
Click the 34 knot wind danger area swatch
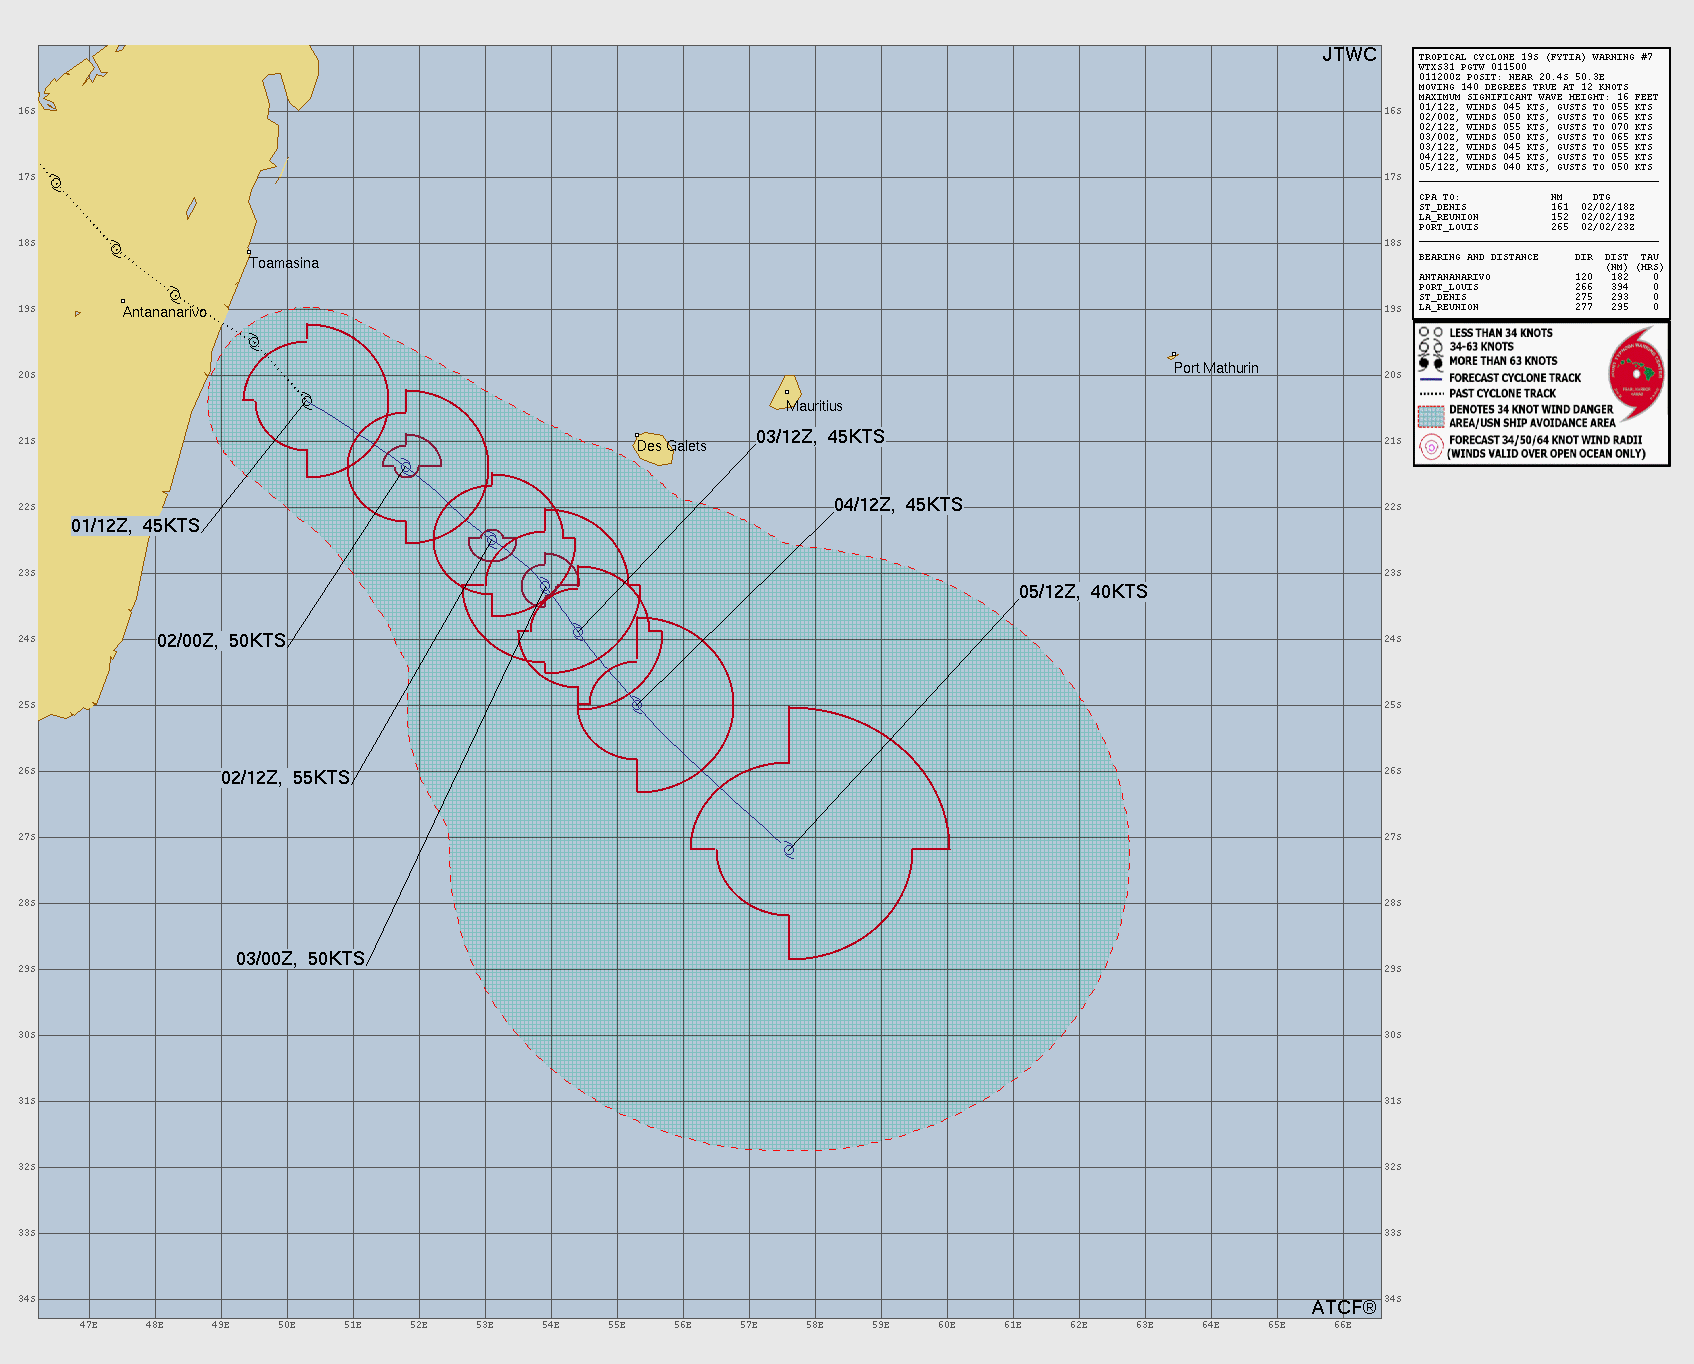coord(1431,416)
